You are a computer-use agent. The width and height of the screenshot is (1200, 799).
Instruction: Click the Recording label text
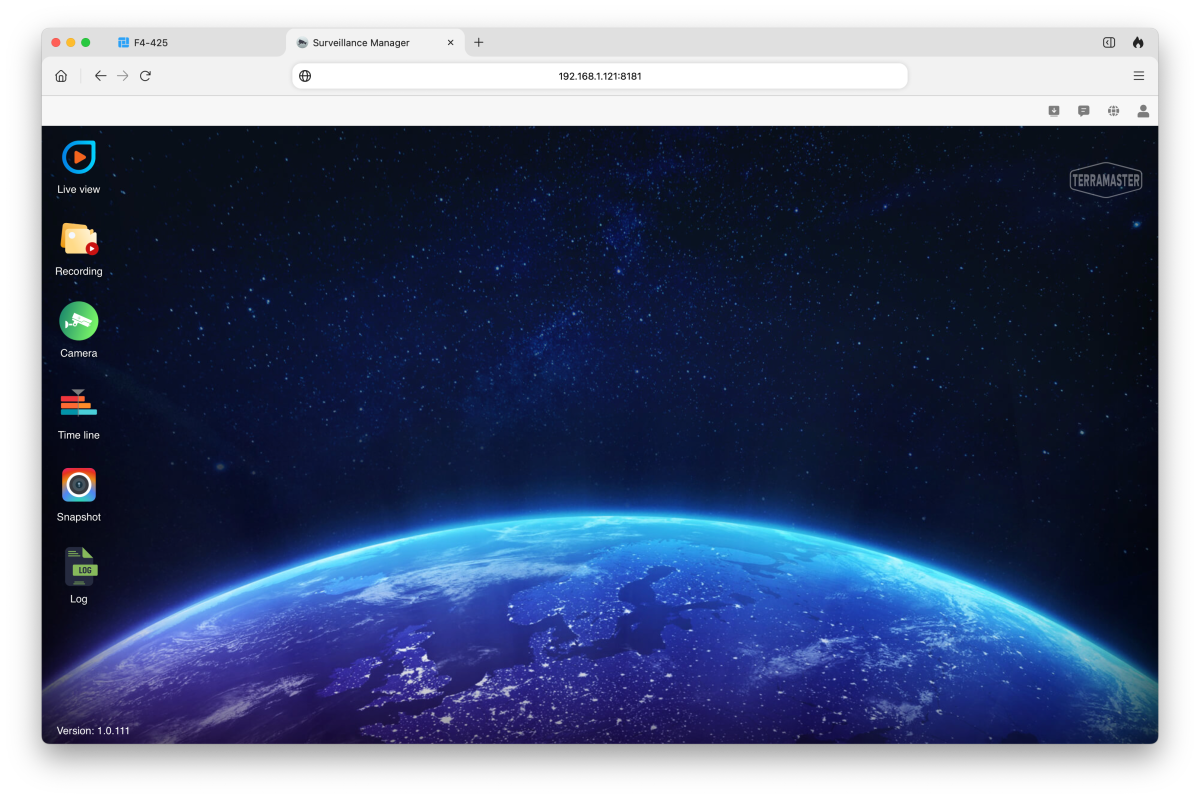pos(79,271)
